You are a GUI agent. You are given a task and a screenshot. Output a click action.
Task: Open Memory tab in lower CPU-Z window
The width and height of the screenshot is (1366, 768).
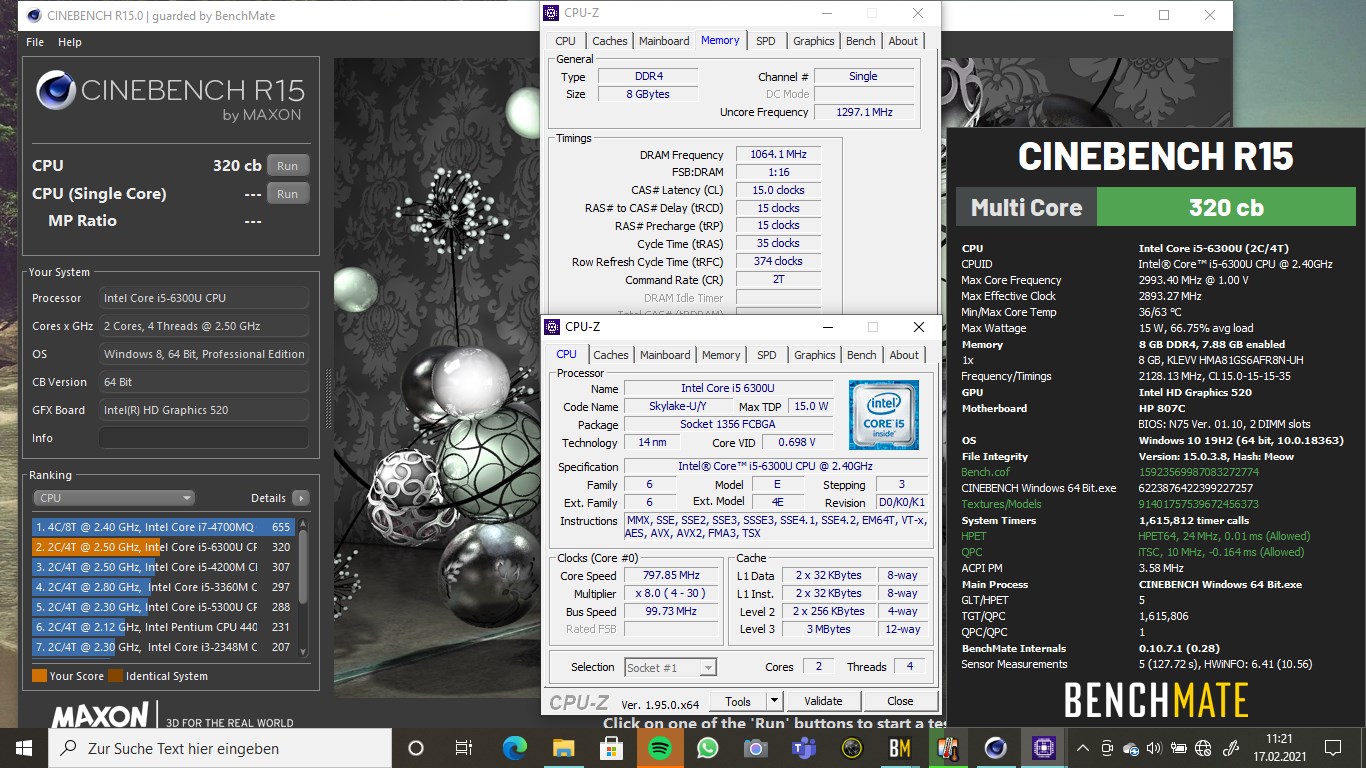721,355
